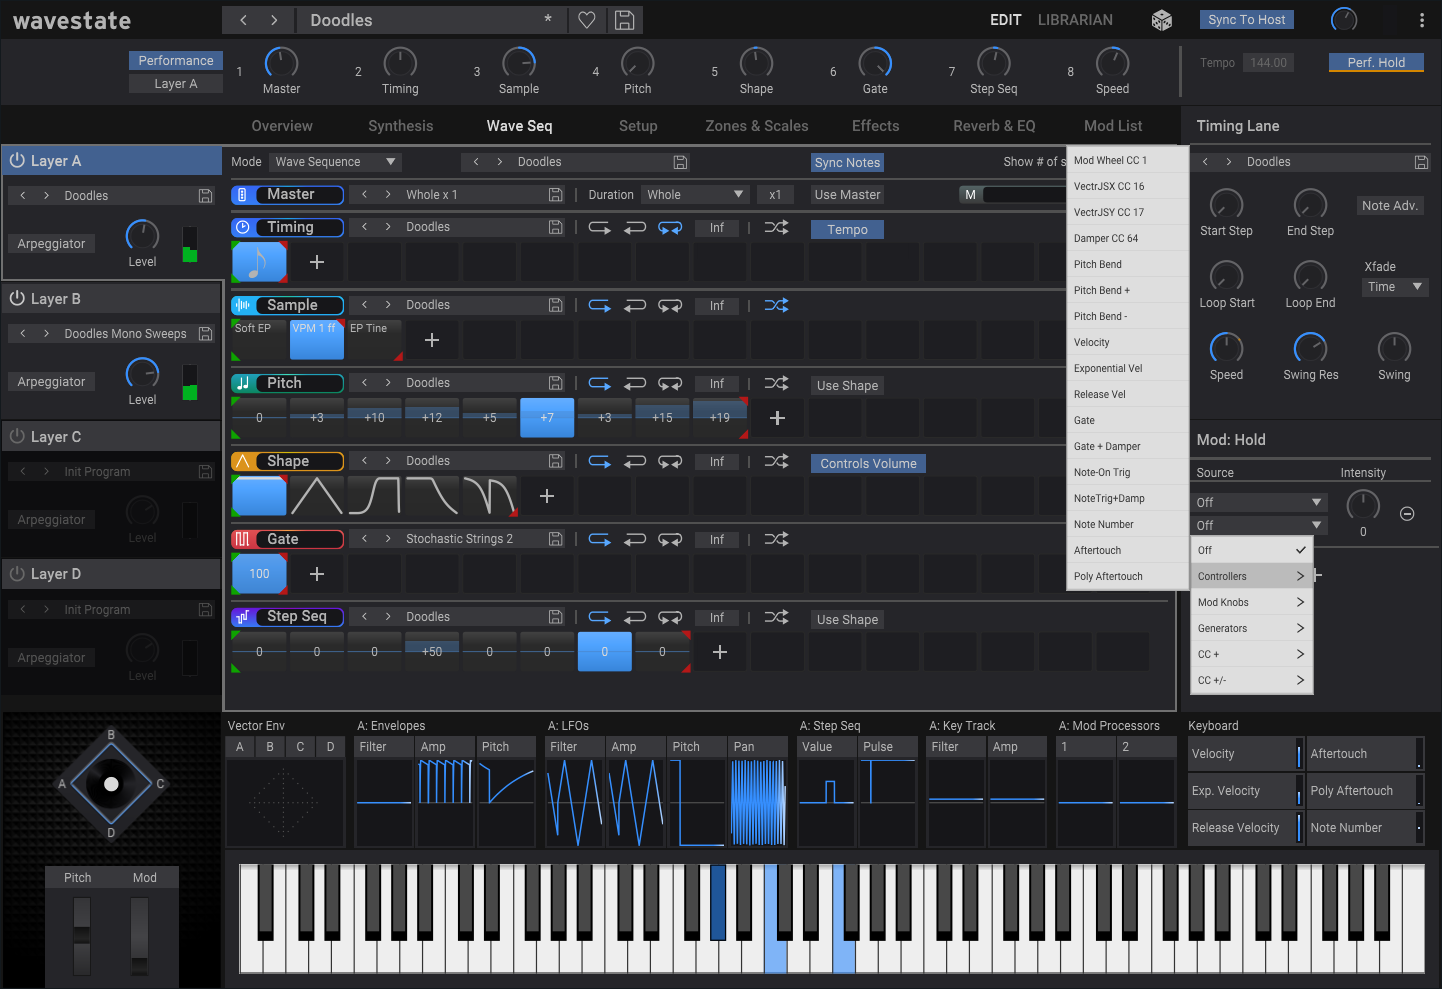The image size is (1442, 989).
Task: Click the vector joystick pad center
Action: [111, 784]
